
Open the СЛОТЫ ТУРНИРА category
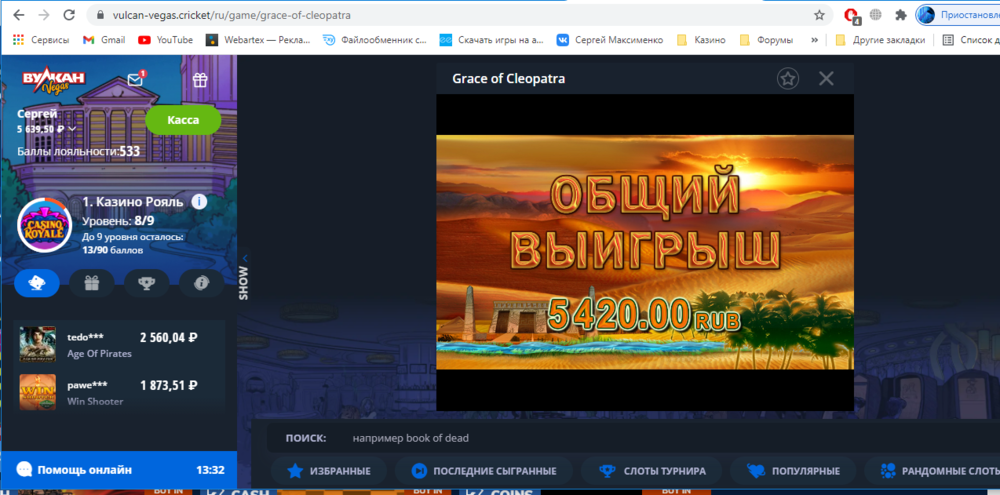click(651, 471)
